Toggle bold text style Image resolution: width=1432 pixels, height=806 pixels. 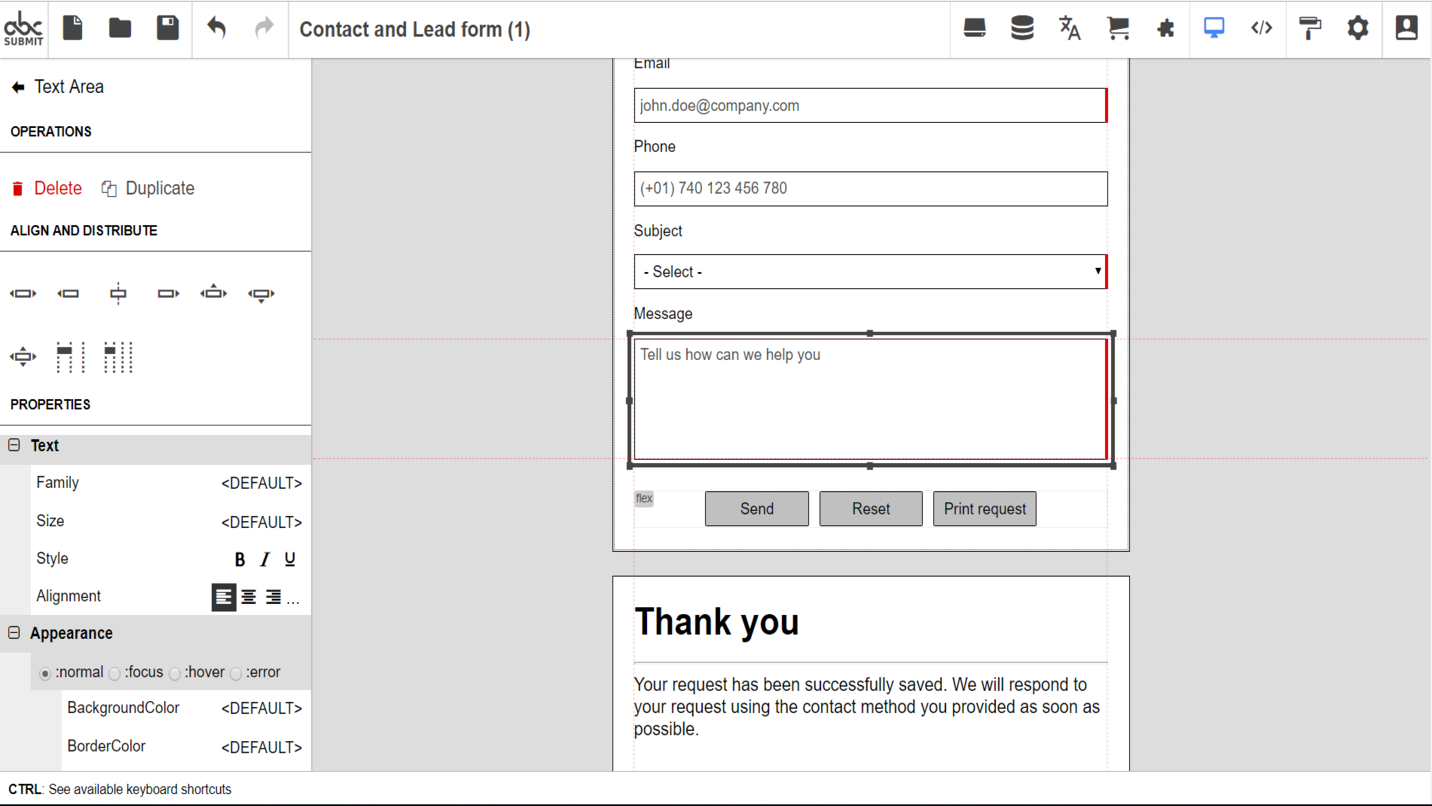[240, 559]
